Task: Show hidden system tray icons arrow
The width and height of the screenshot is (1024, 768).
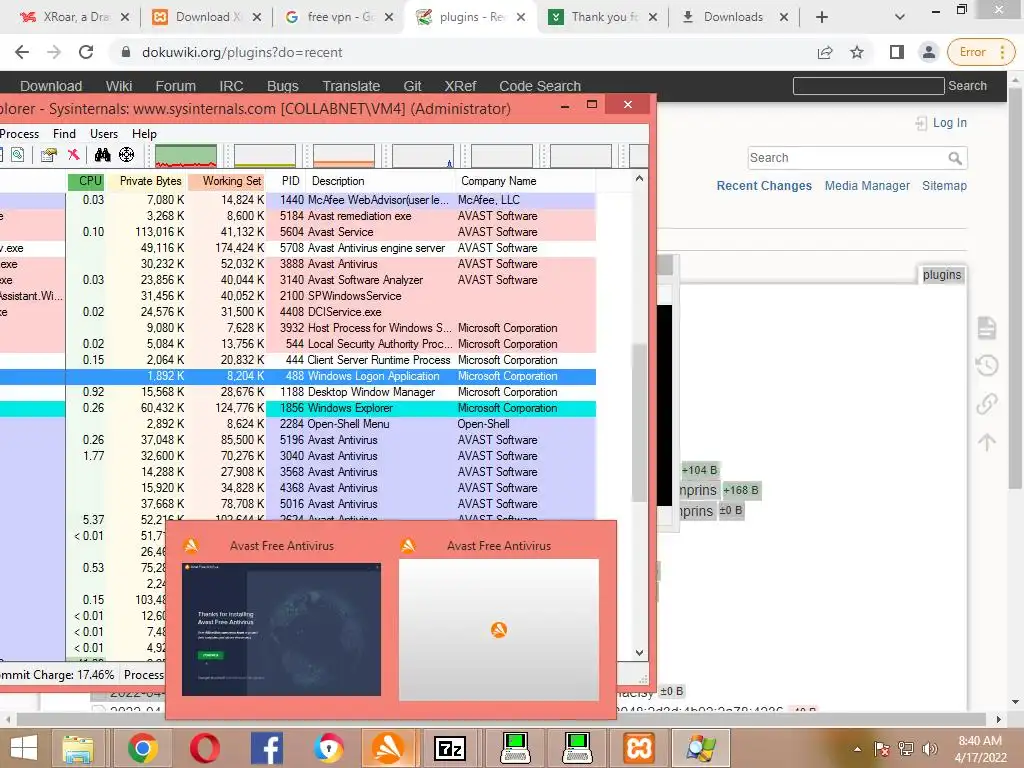Action: click(x=857, y=749)
